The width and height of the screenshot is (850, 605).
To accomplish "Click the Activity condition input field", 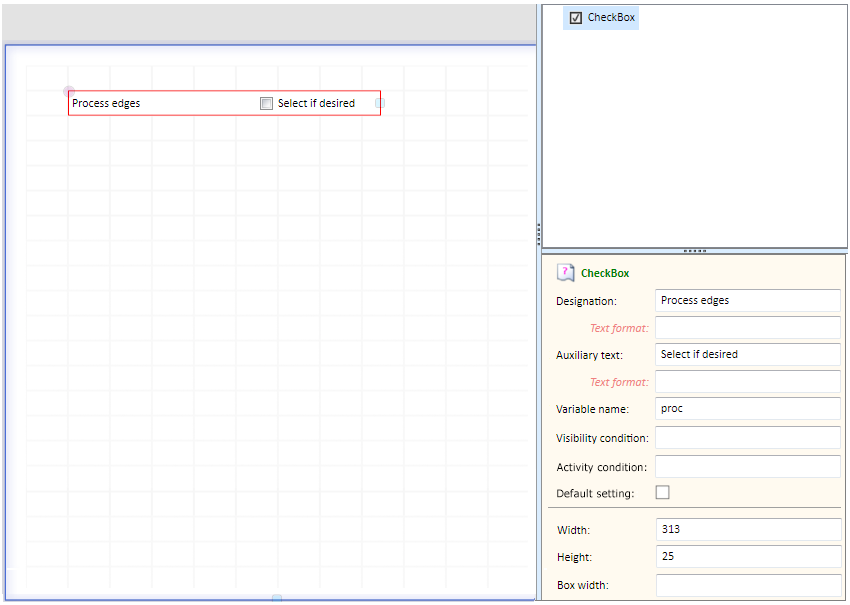I will pyautogui.click(x=748, y=466).
